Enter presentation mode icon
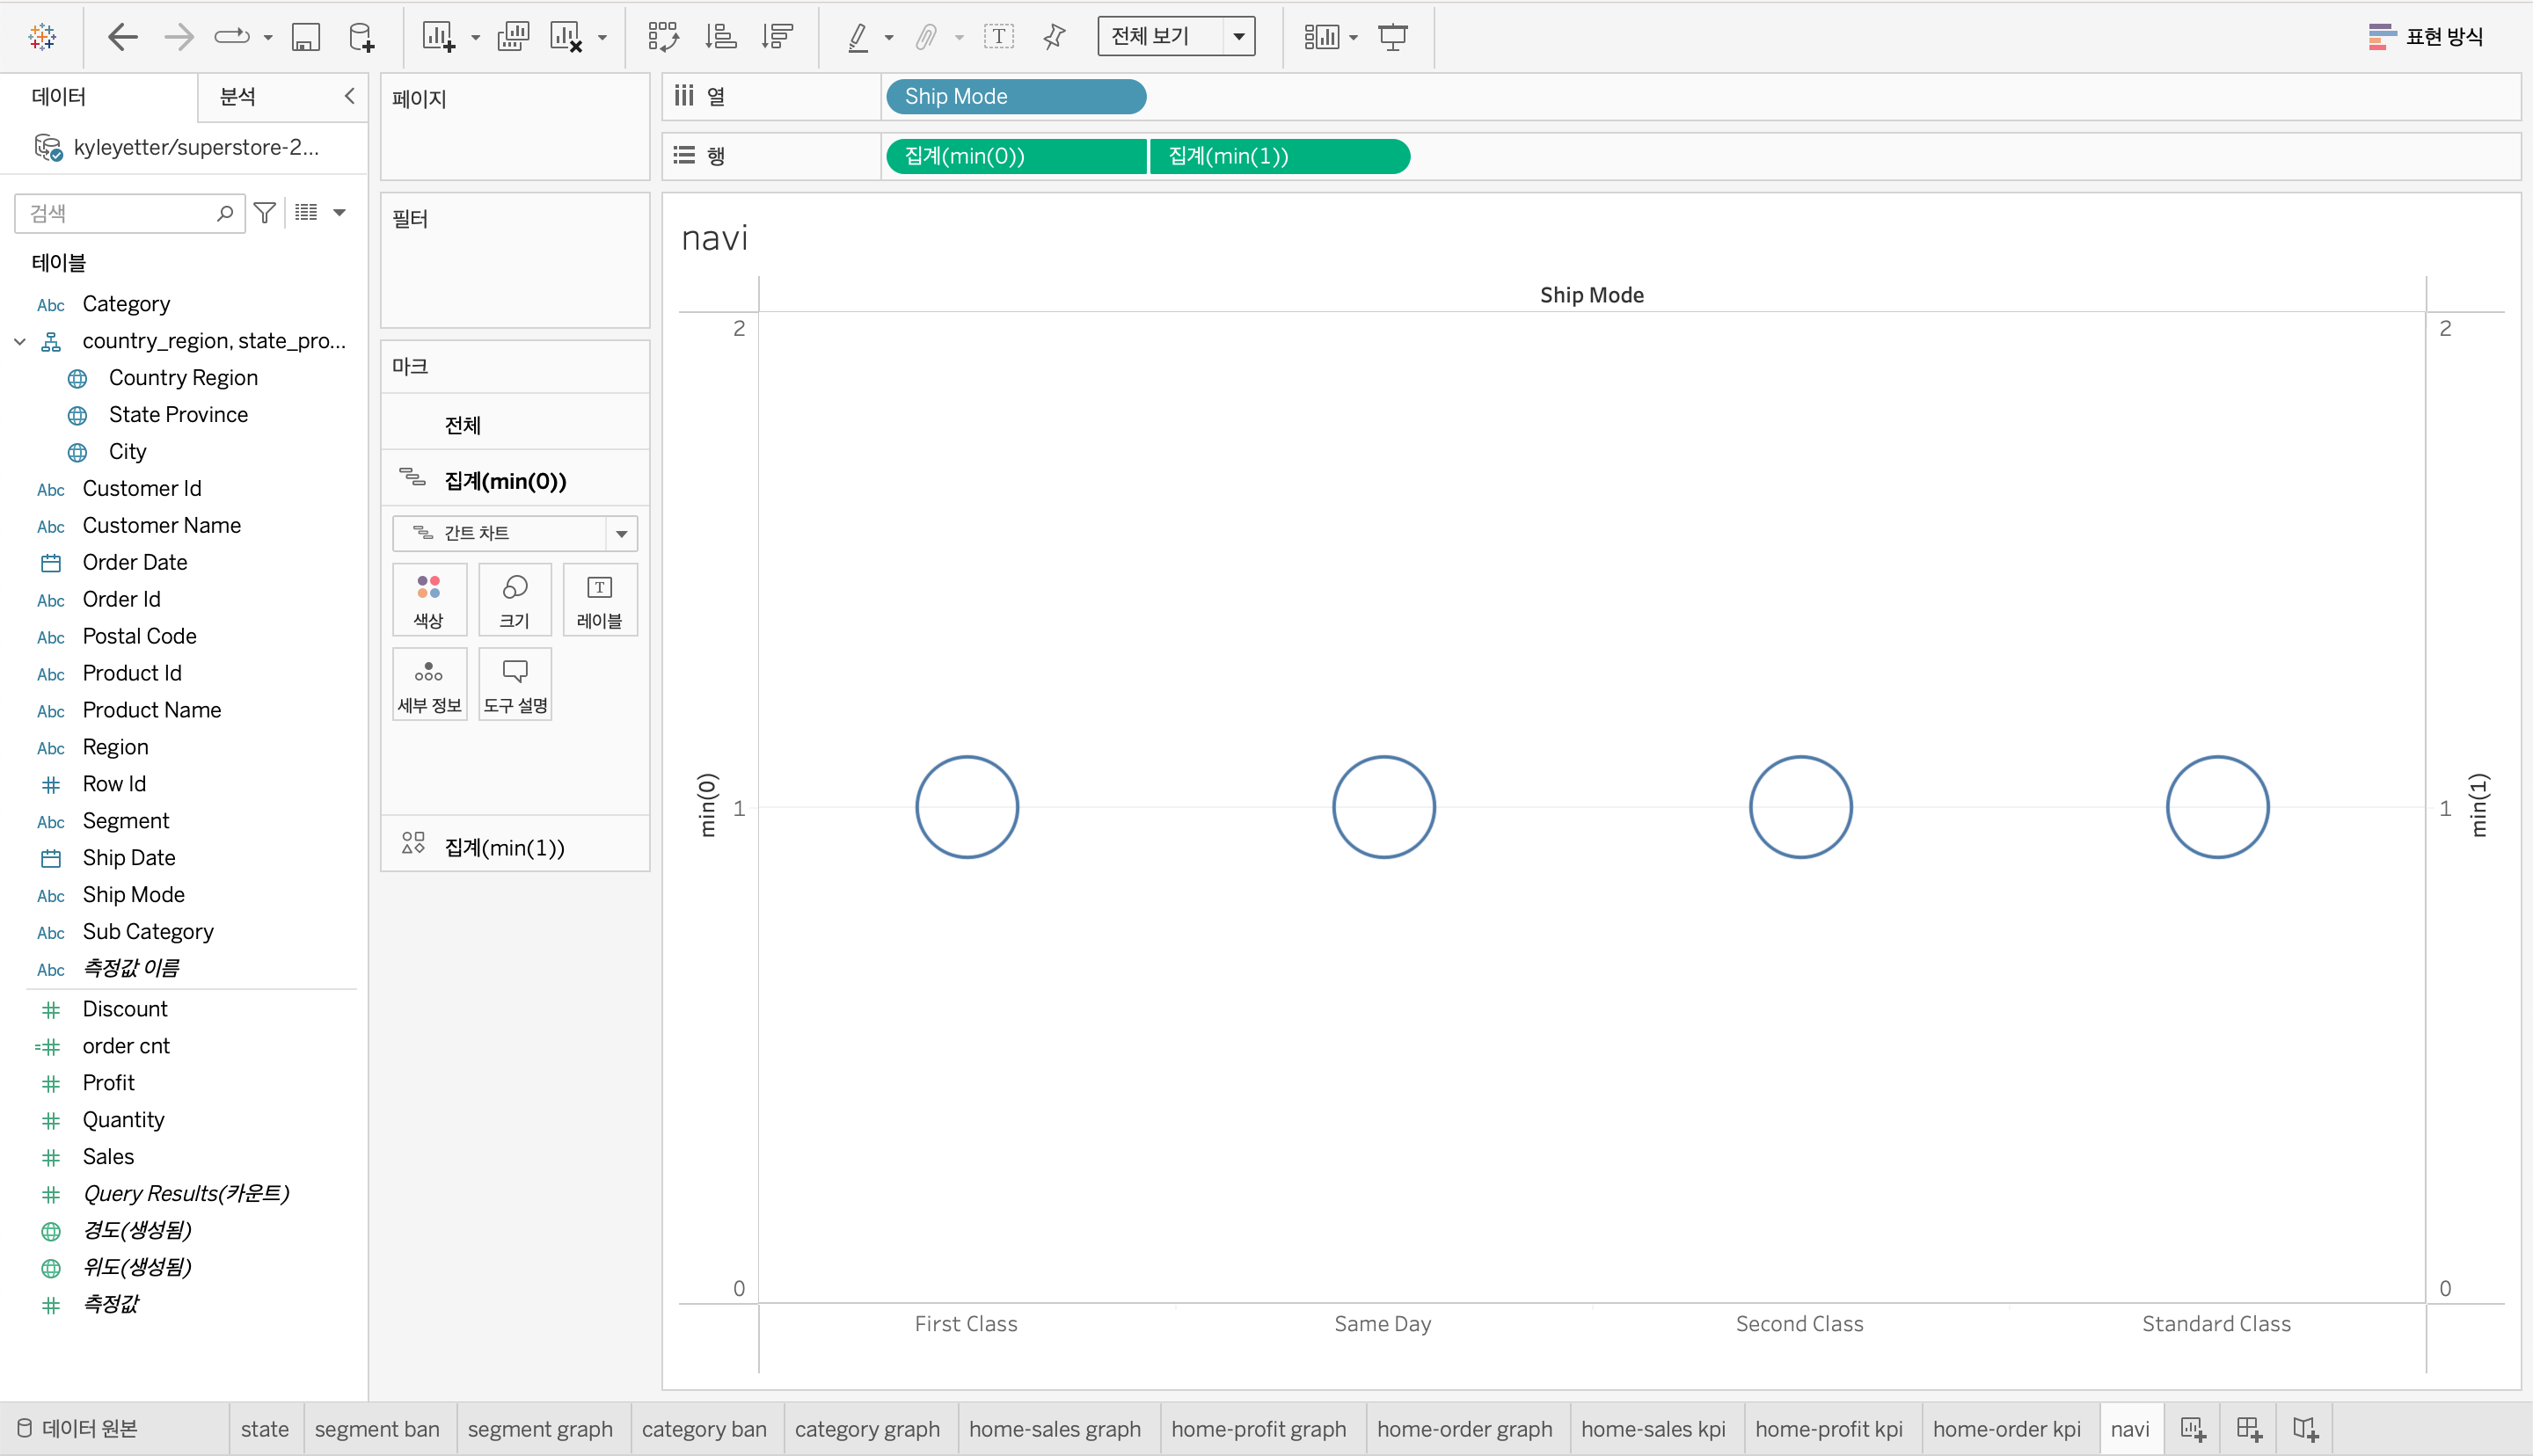 pyautogui.click(x=1393, y=37)
